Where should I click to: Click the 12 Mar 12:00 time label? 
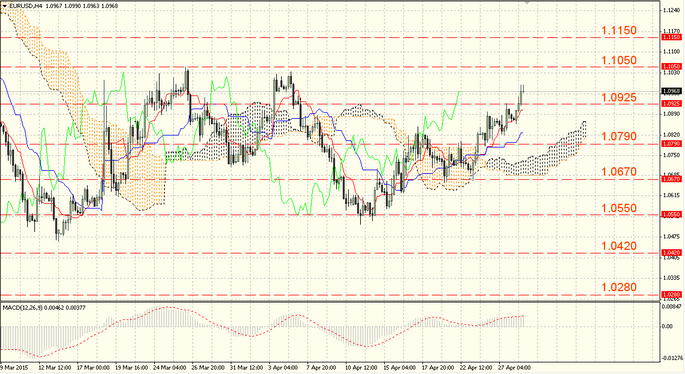(x=55, y=368)
